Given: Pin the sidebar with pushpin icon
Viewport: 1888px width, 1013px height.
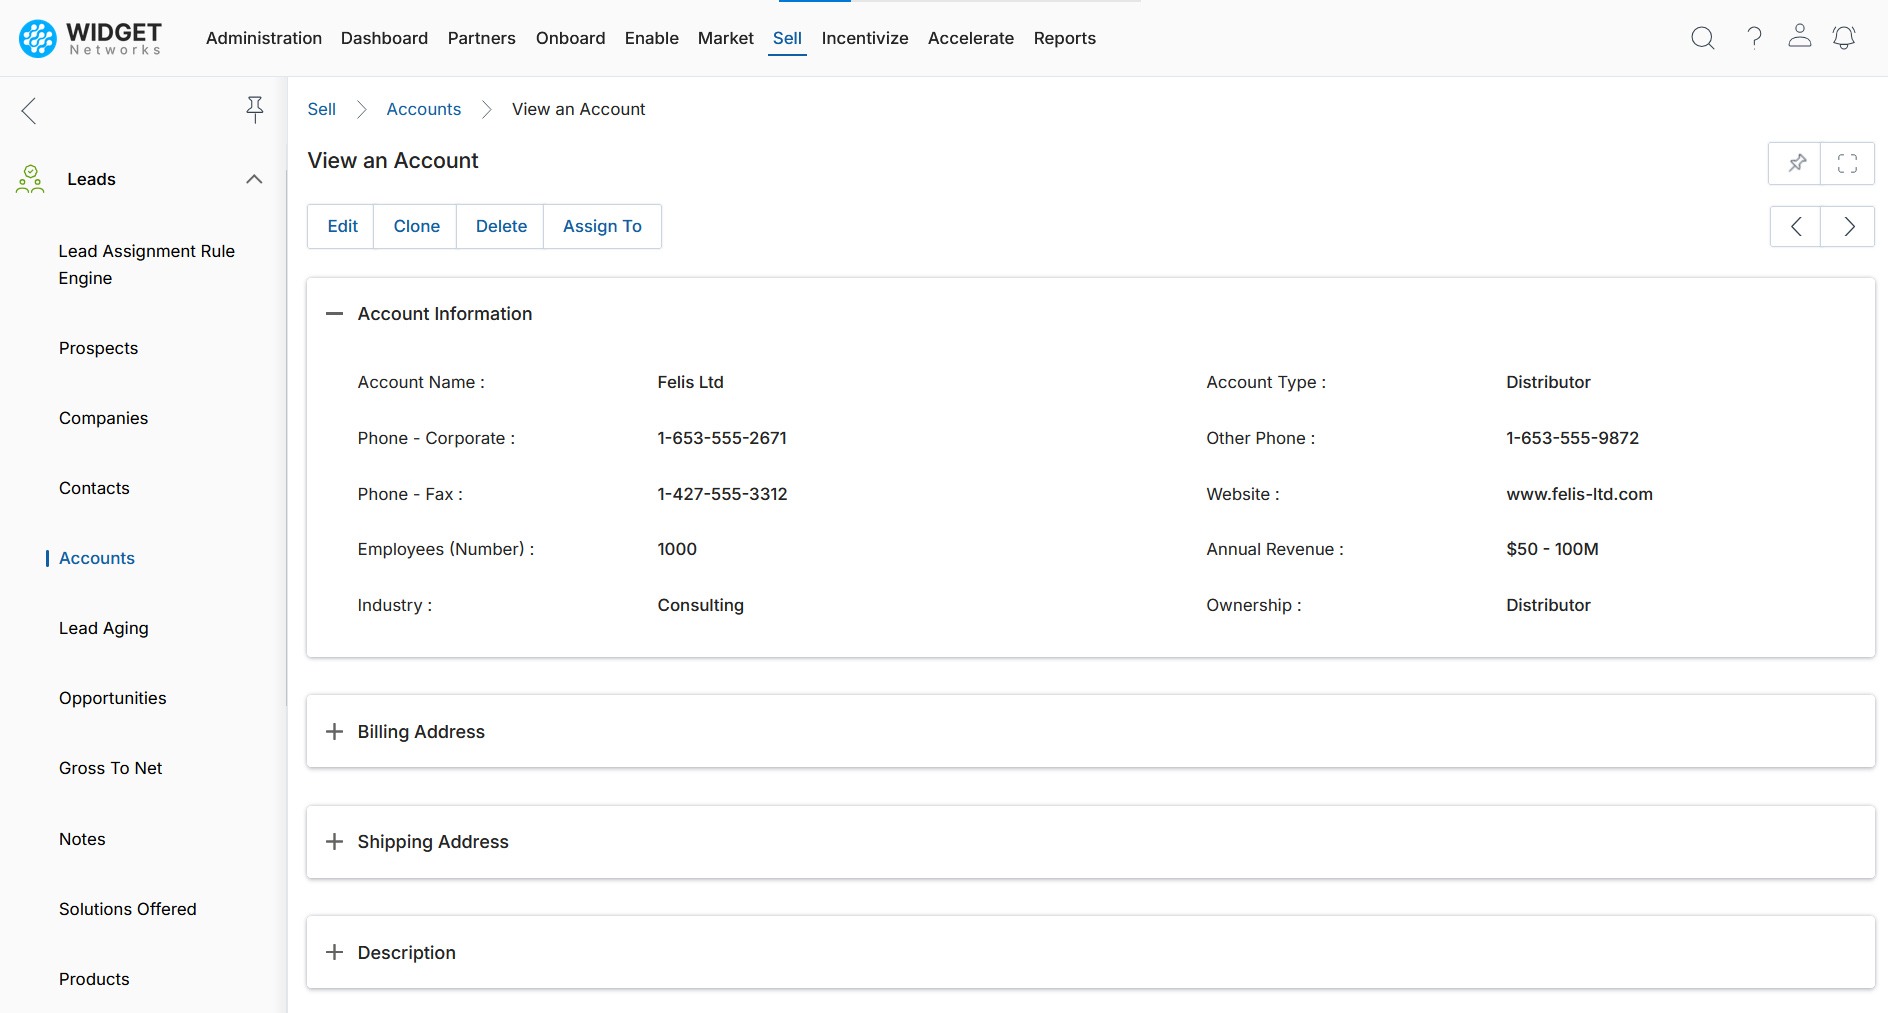Looking at the screenshot, I should coord(255,109).
